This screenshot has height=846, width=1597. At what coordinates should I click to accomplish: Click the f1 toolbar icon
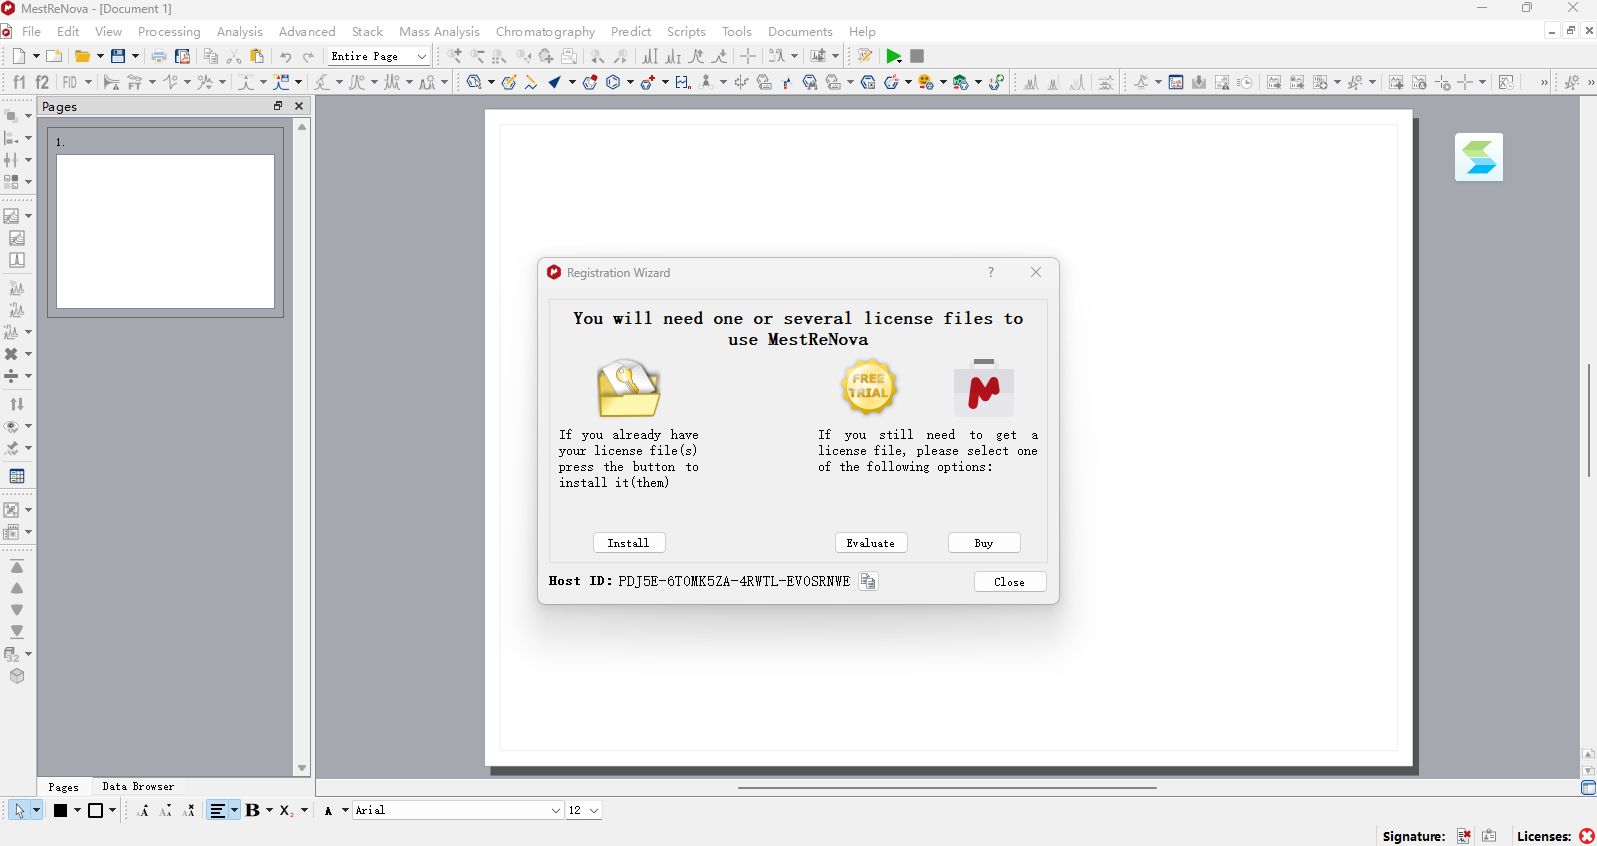pos(19,82)
